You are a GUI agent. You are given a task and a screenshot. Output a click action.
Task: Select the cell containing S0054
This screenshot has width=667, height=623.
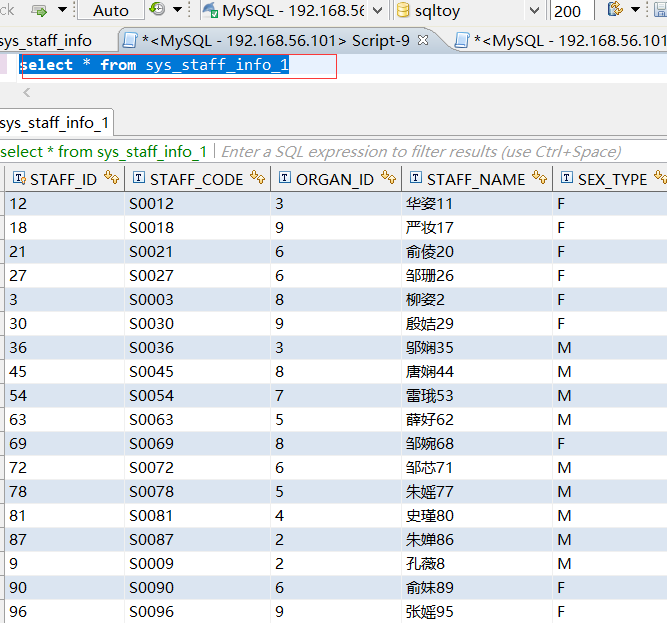point(152,396)
